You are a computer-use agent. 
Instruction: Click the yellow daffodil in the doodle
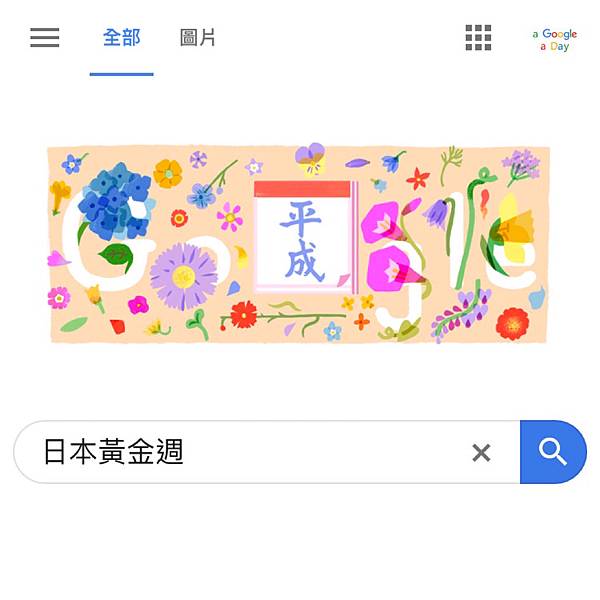(511, 233)
